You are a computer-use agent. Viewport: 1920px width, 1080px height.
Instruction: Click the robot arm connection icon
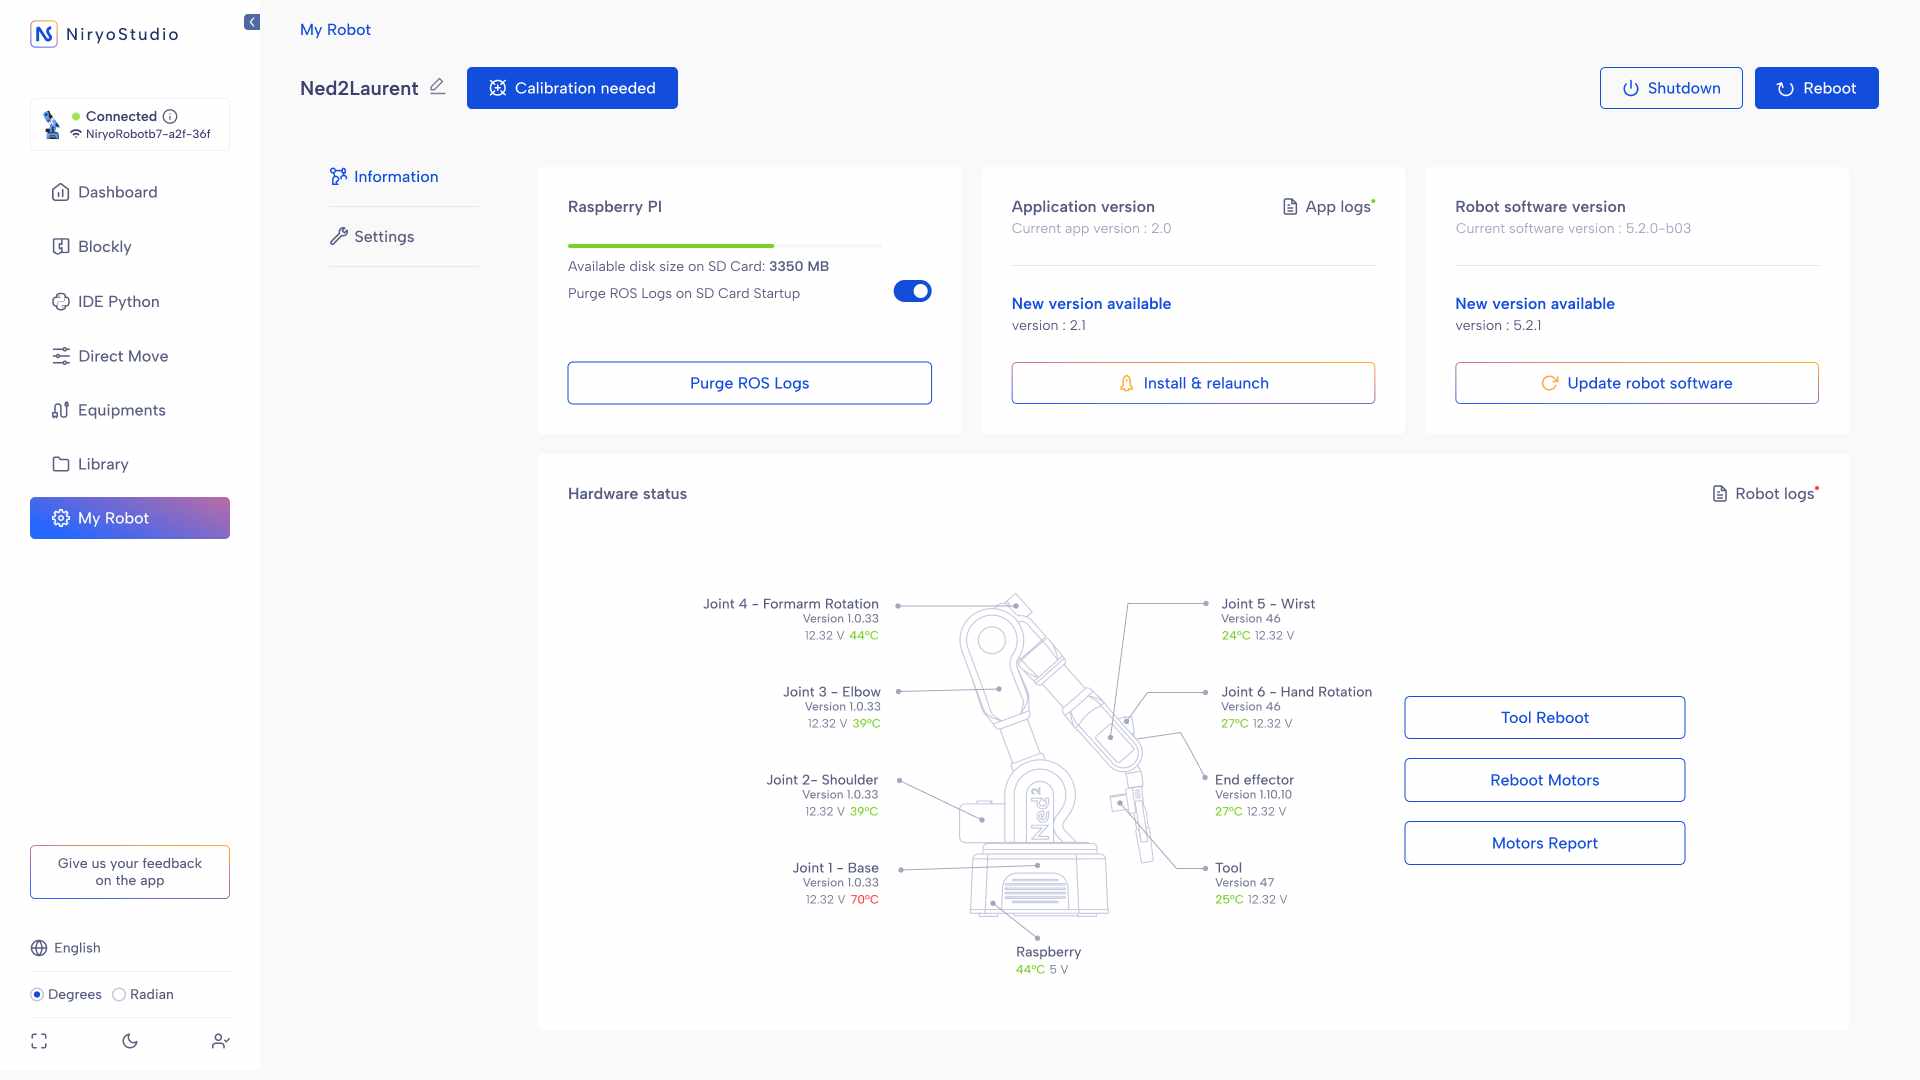pos(52,125)
